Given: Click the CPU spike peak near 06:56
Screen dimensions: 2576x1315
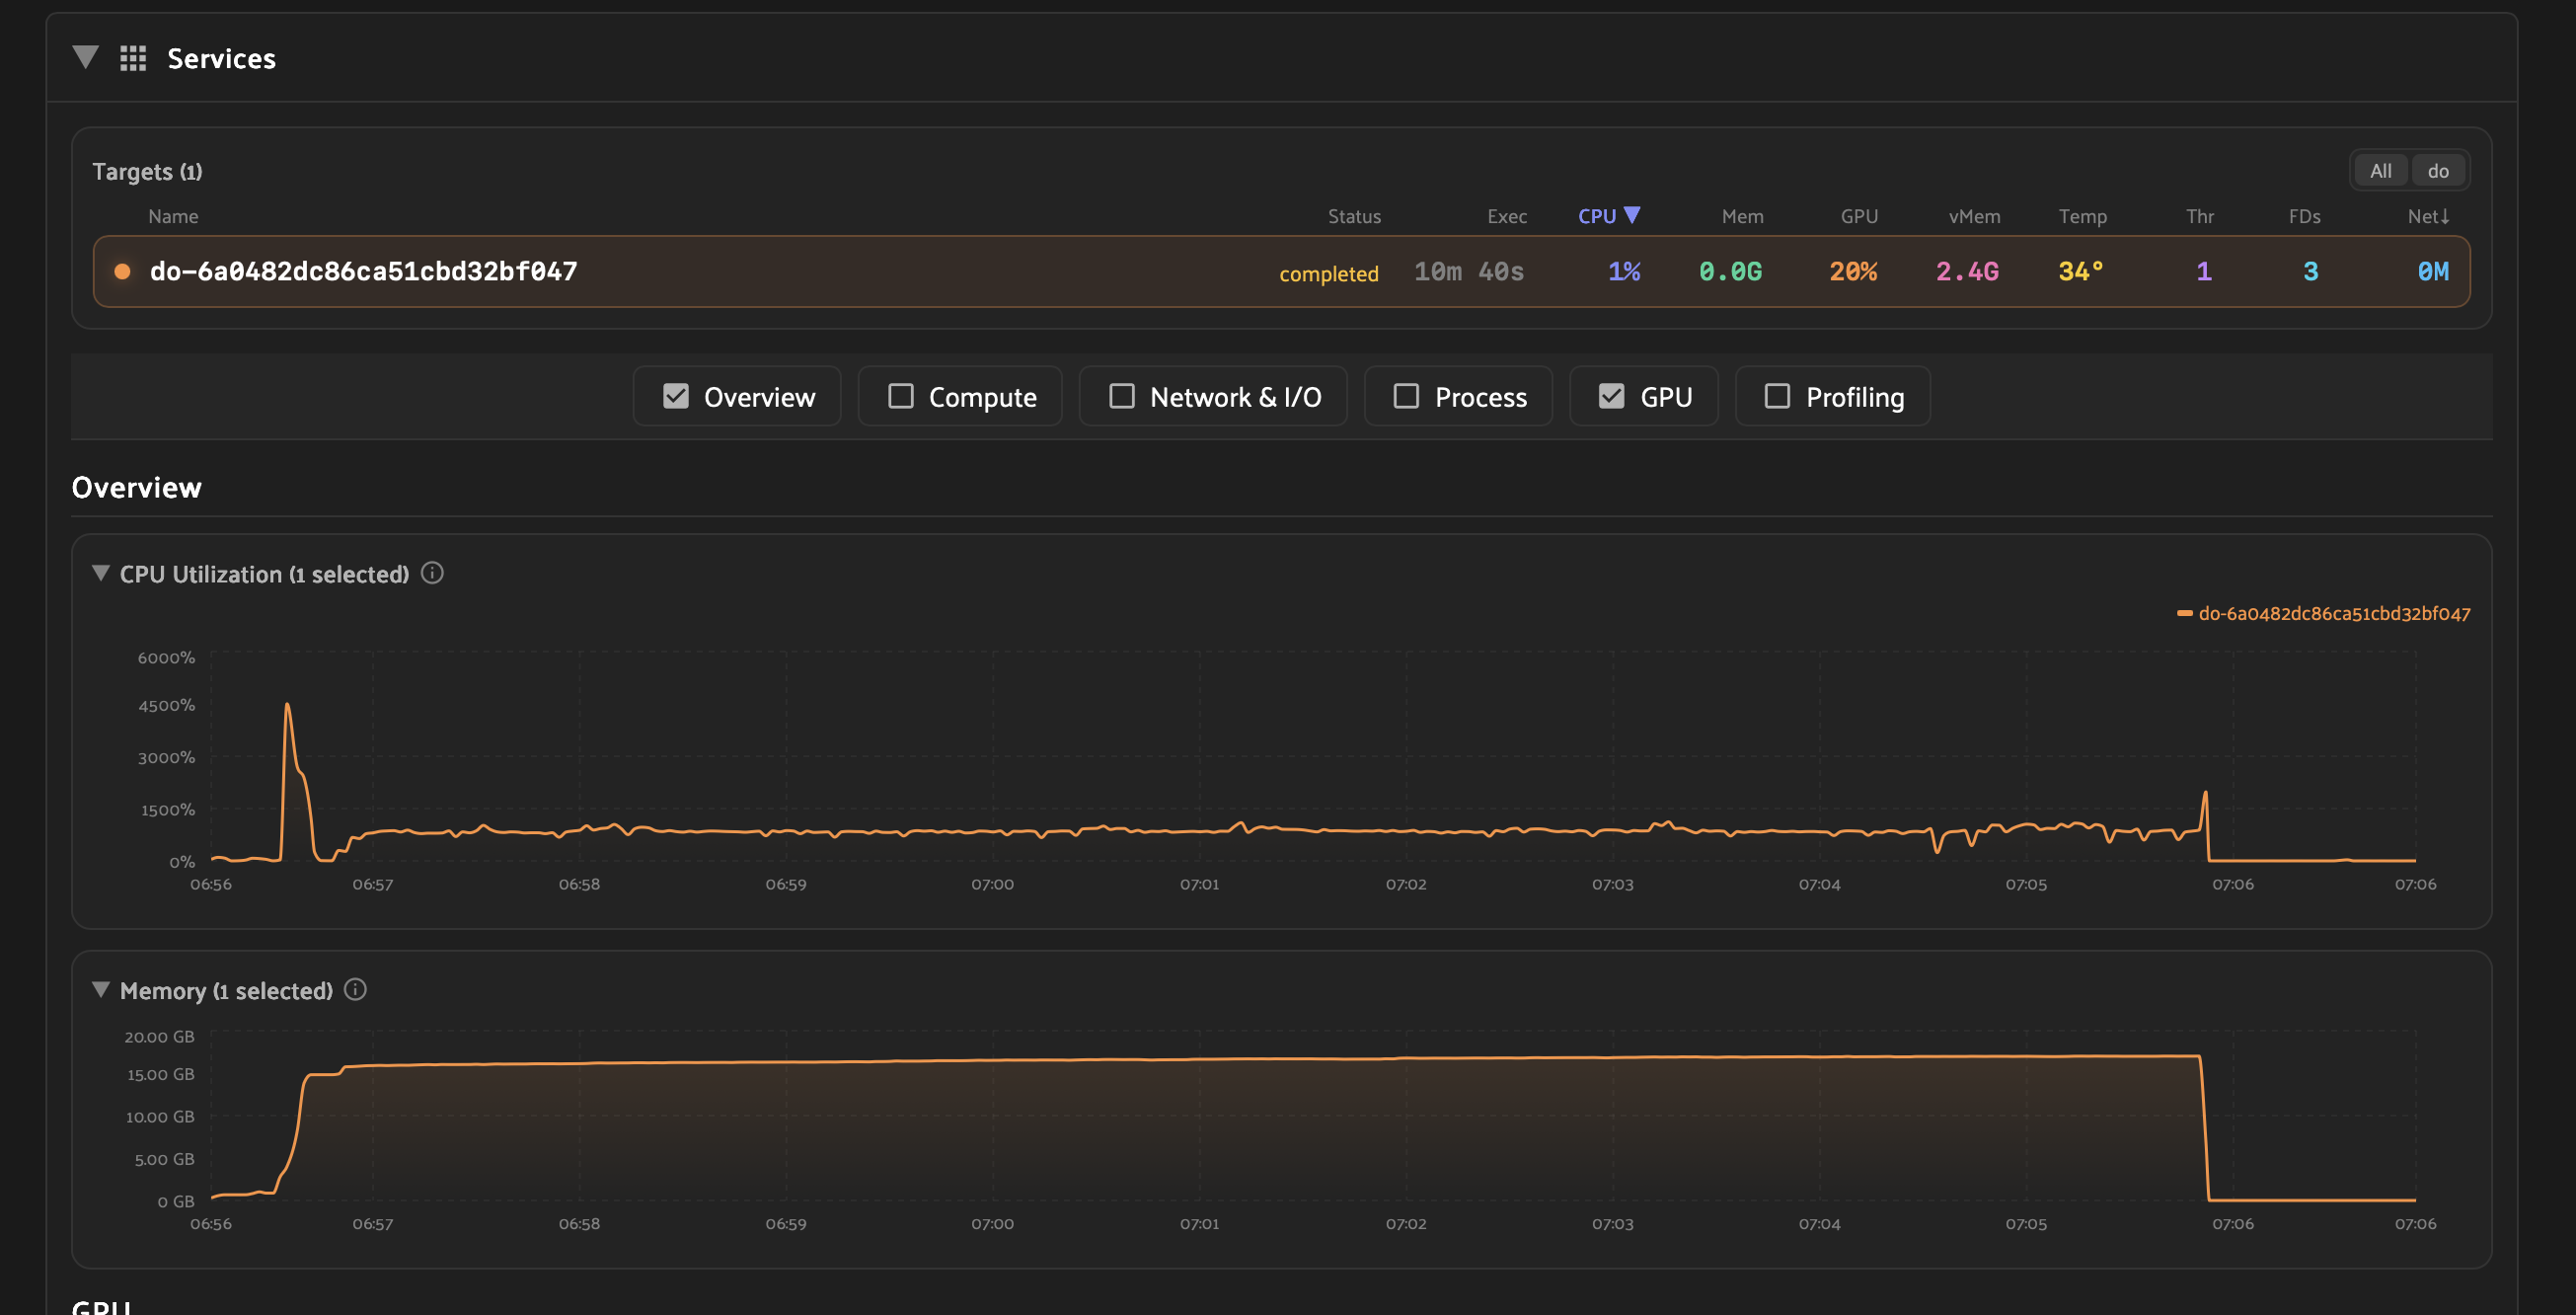Looking at the screenshot, I should pyautogui.click(x=287, y=705).
